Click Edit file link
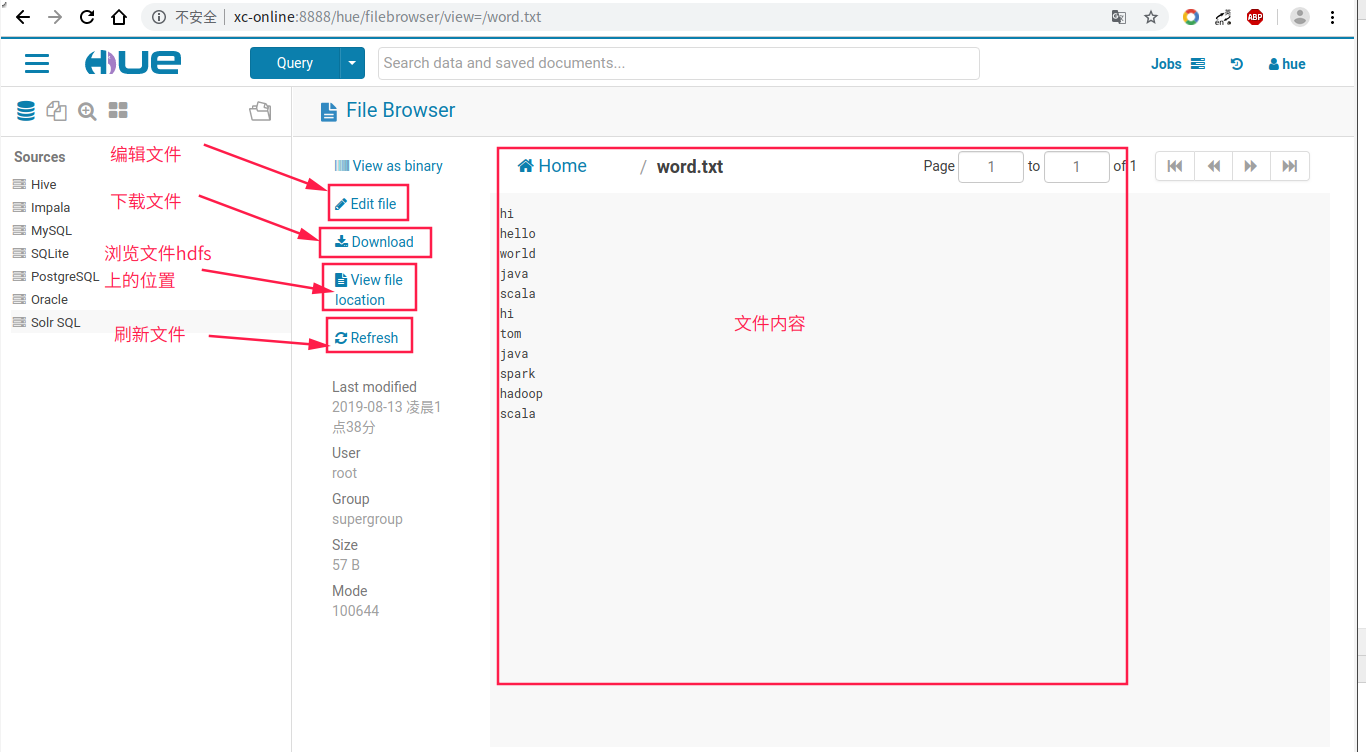This screenshot has height=752, width=1366. pyautogui.click(x=366, y=204)
